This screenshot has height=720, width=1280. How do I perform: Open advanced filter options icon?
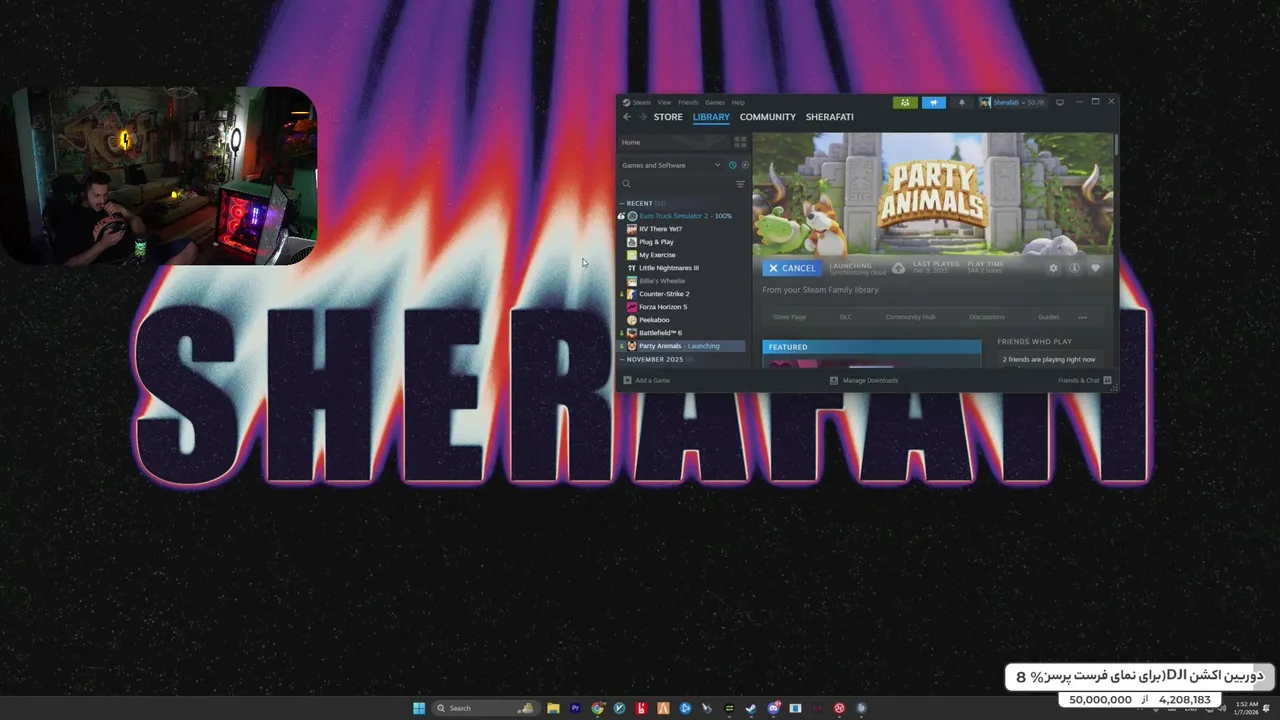click(741, 184)
